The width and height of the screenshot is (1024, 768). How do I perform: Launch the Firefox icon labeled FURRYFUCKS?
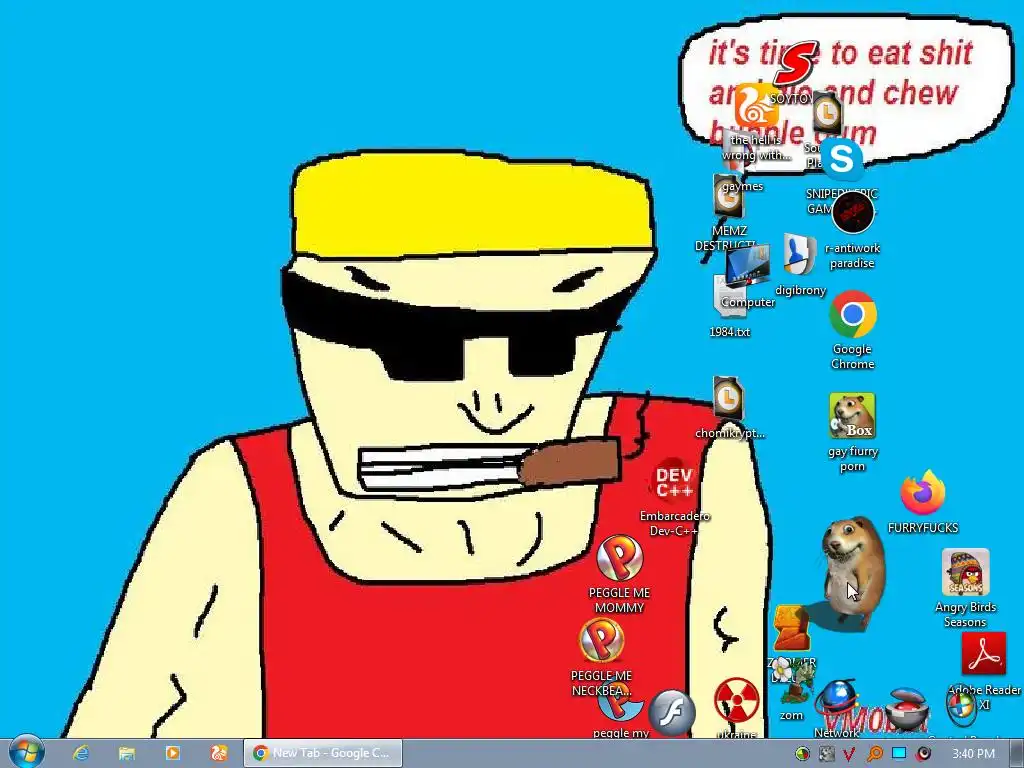[922, 492]
